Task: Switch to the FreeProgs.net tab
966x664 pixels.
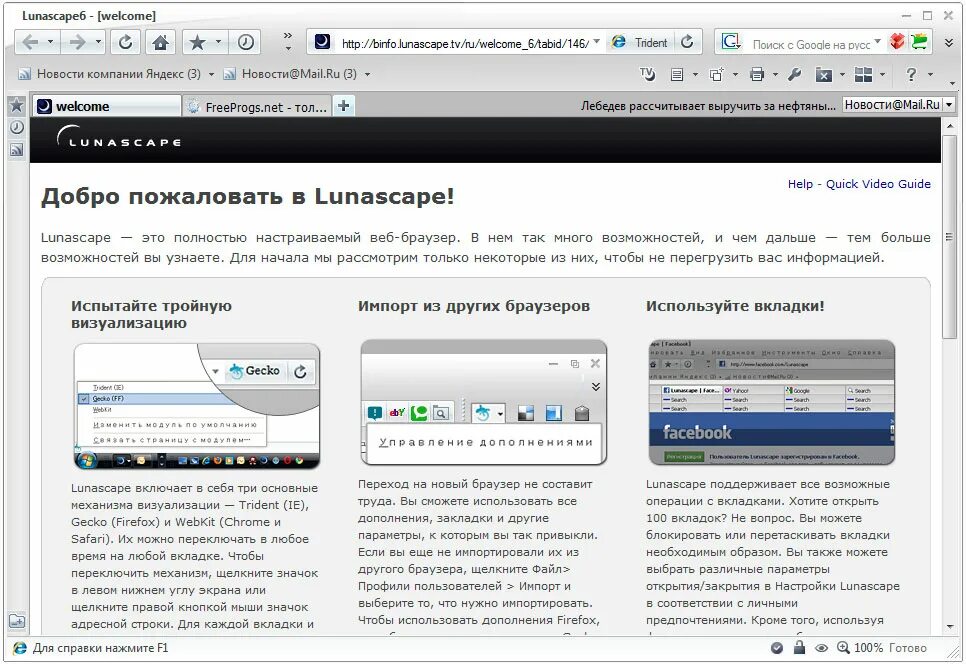Action: [x=258, y=107]
